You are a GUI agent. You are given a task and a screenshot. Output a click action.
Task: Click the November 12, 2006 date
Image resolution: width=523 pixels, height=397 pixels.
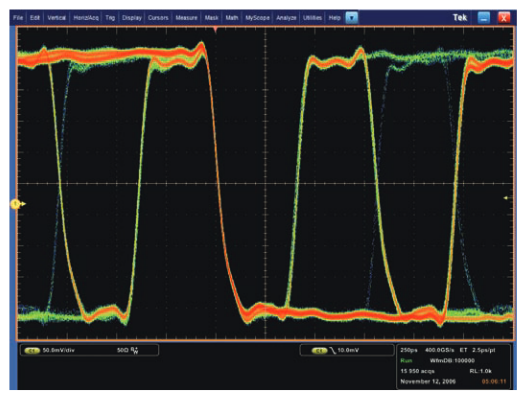(428, 382)
